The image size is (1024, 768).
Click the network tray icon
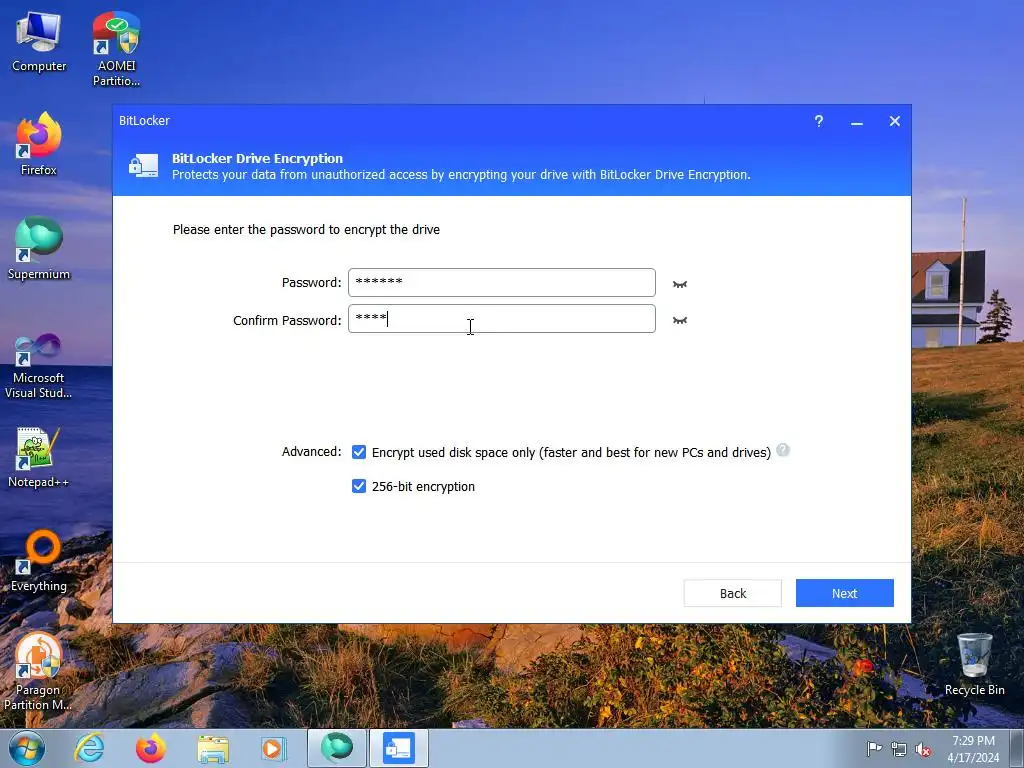point(899,749)
